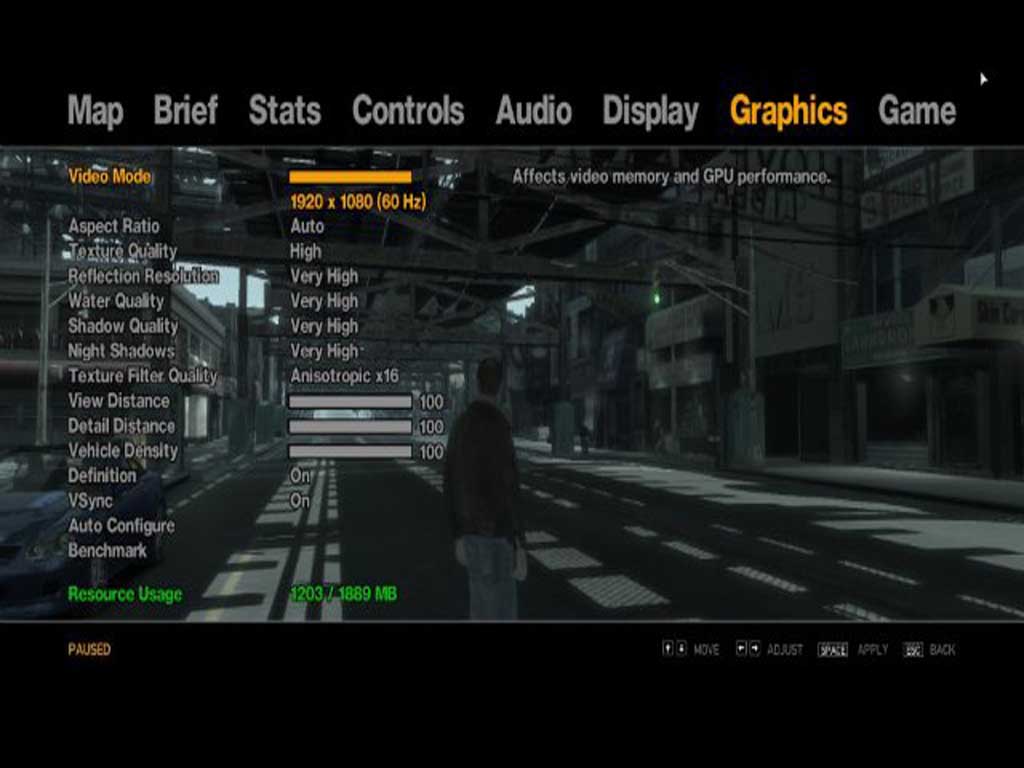Image resolution: width=1024 pixels, height=768 pixels.
Task: Click the left arrow key icon beside ADJUST
Action: click(x=741, y=649)
